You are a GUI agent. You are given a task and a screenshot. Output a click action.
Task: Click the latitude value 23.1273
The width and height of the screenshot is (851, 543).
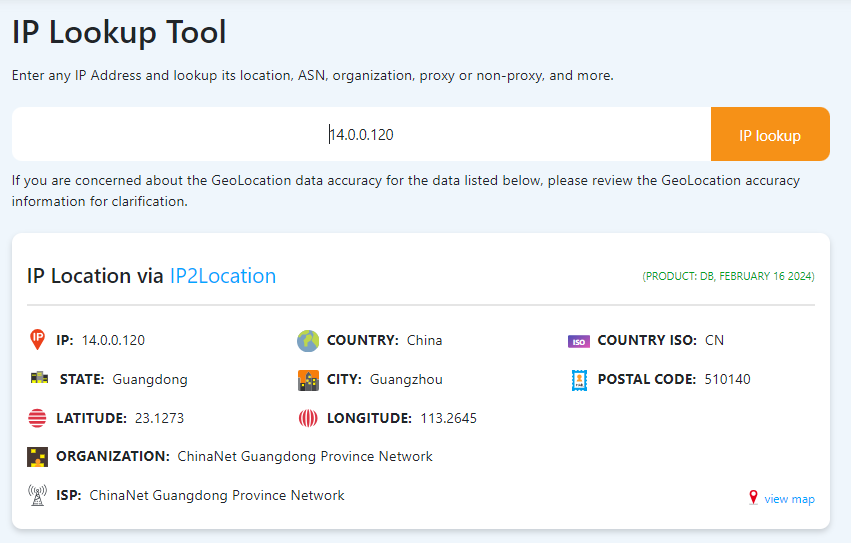(159, 418)
